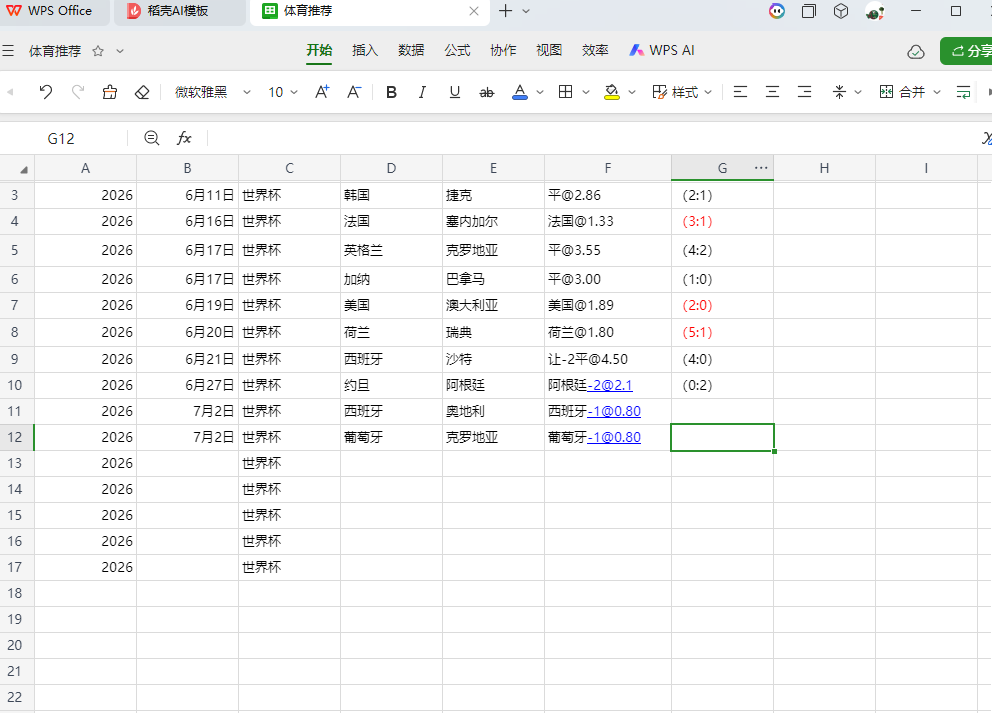Open the font color dropdown arrow
The width and height of the screenshot is (992, 713).
[540, 92]
